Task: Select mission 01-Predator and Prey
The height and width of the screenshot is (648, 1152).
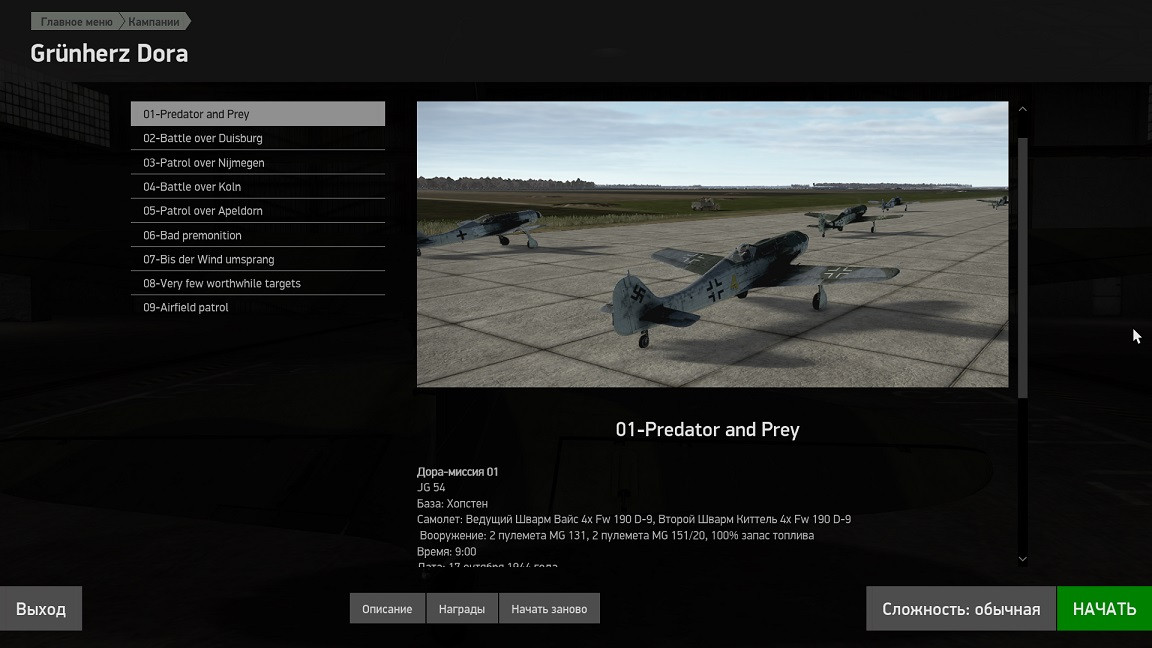Action: pyautogui.click(x=258, y=114)
